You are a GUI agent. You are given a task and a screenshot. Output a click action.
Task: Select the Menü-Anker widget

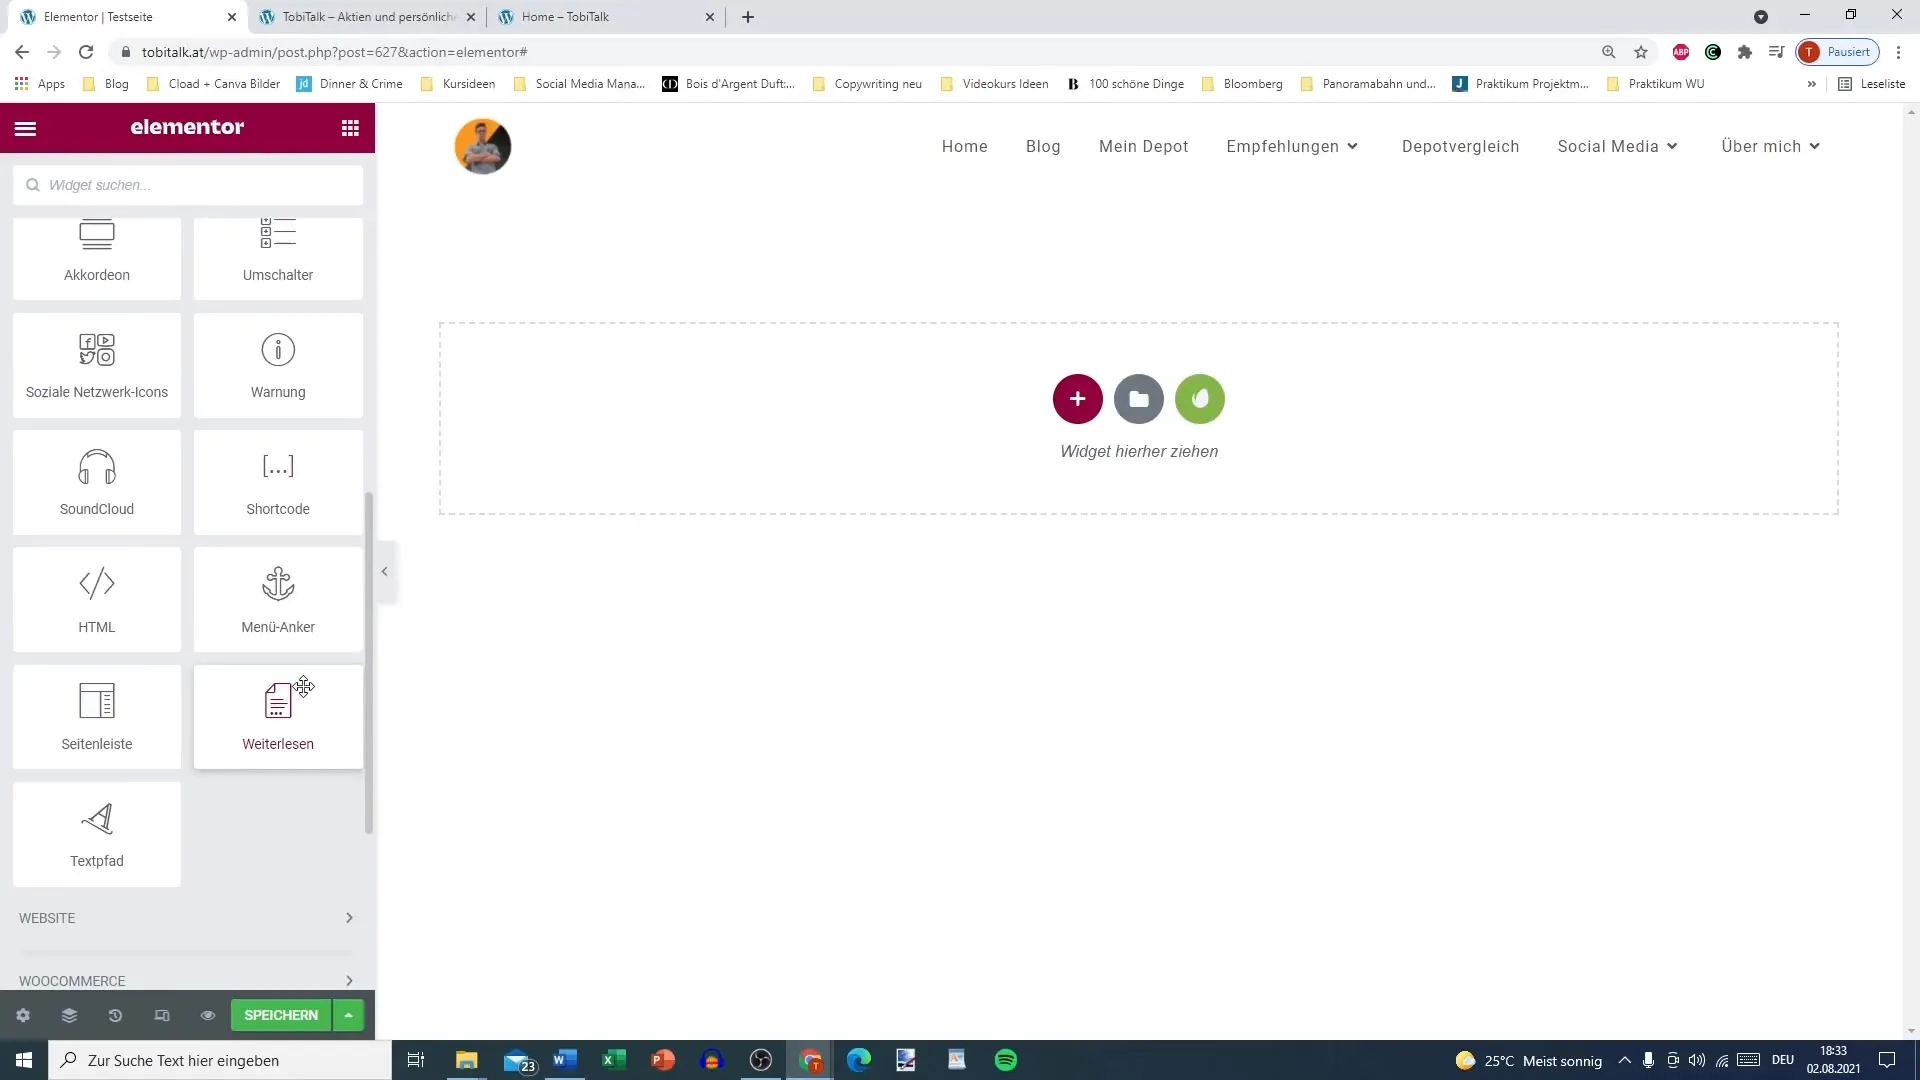[x=278, y=600]
